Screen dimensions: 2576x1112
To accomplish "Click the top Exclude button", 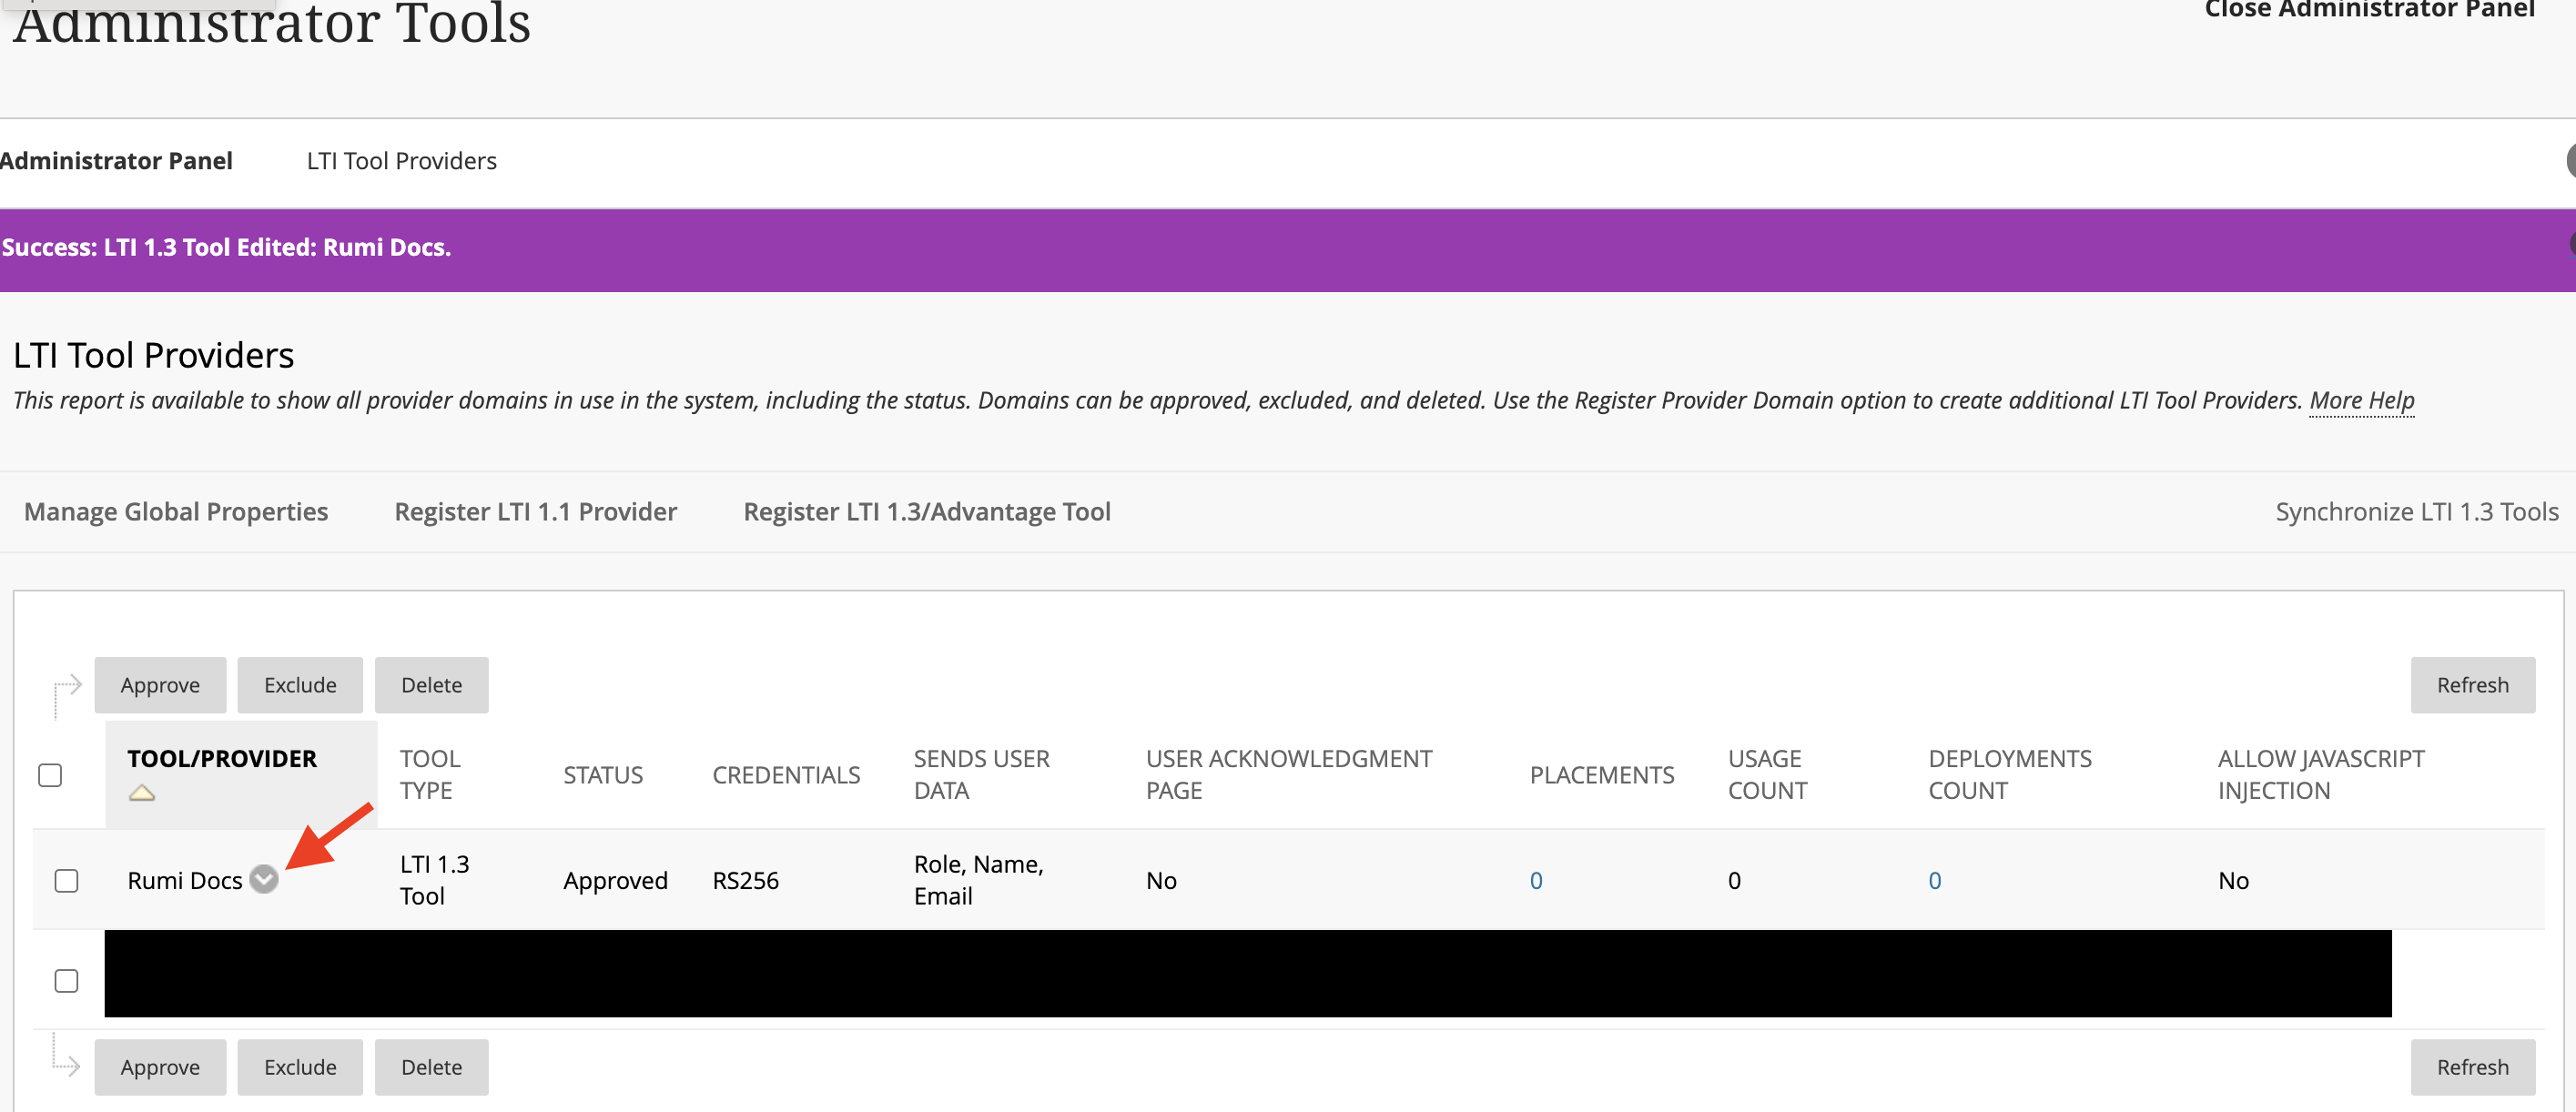I will pyautogui.click(x=300, y=685).
